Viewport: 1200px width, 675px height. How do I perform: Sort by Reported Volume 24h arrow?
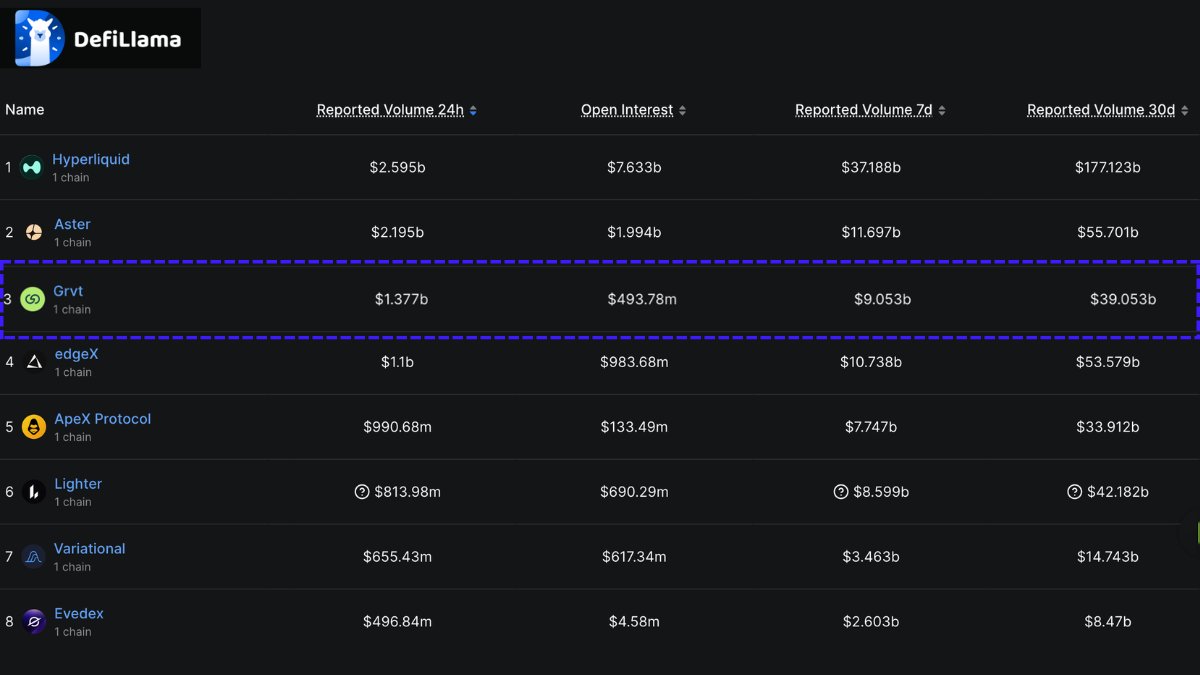click(473, 111)
